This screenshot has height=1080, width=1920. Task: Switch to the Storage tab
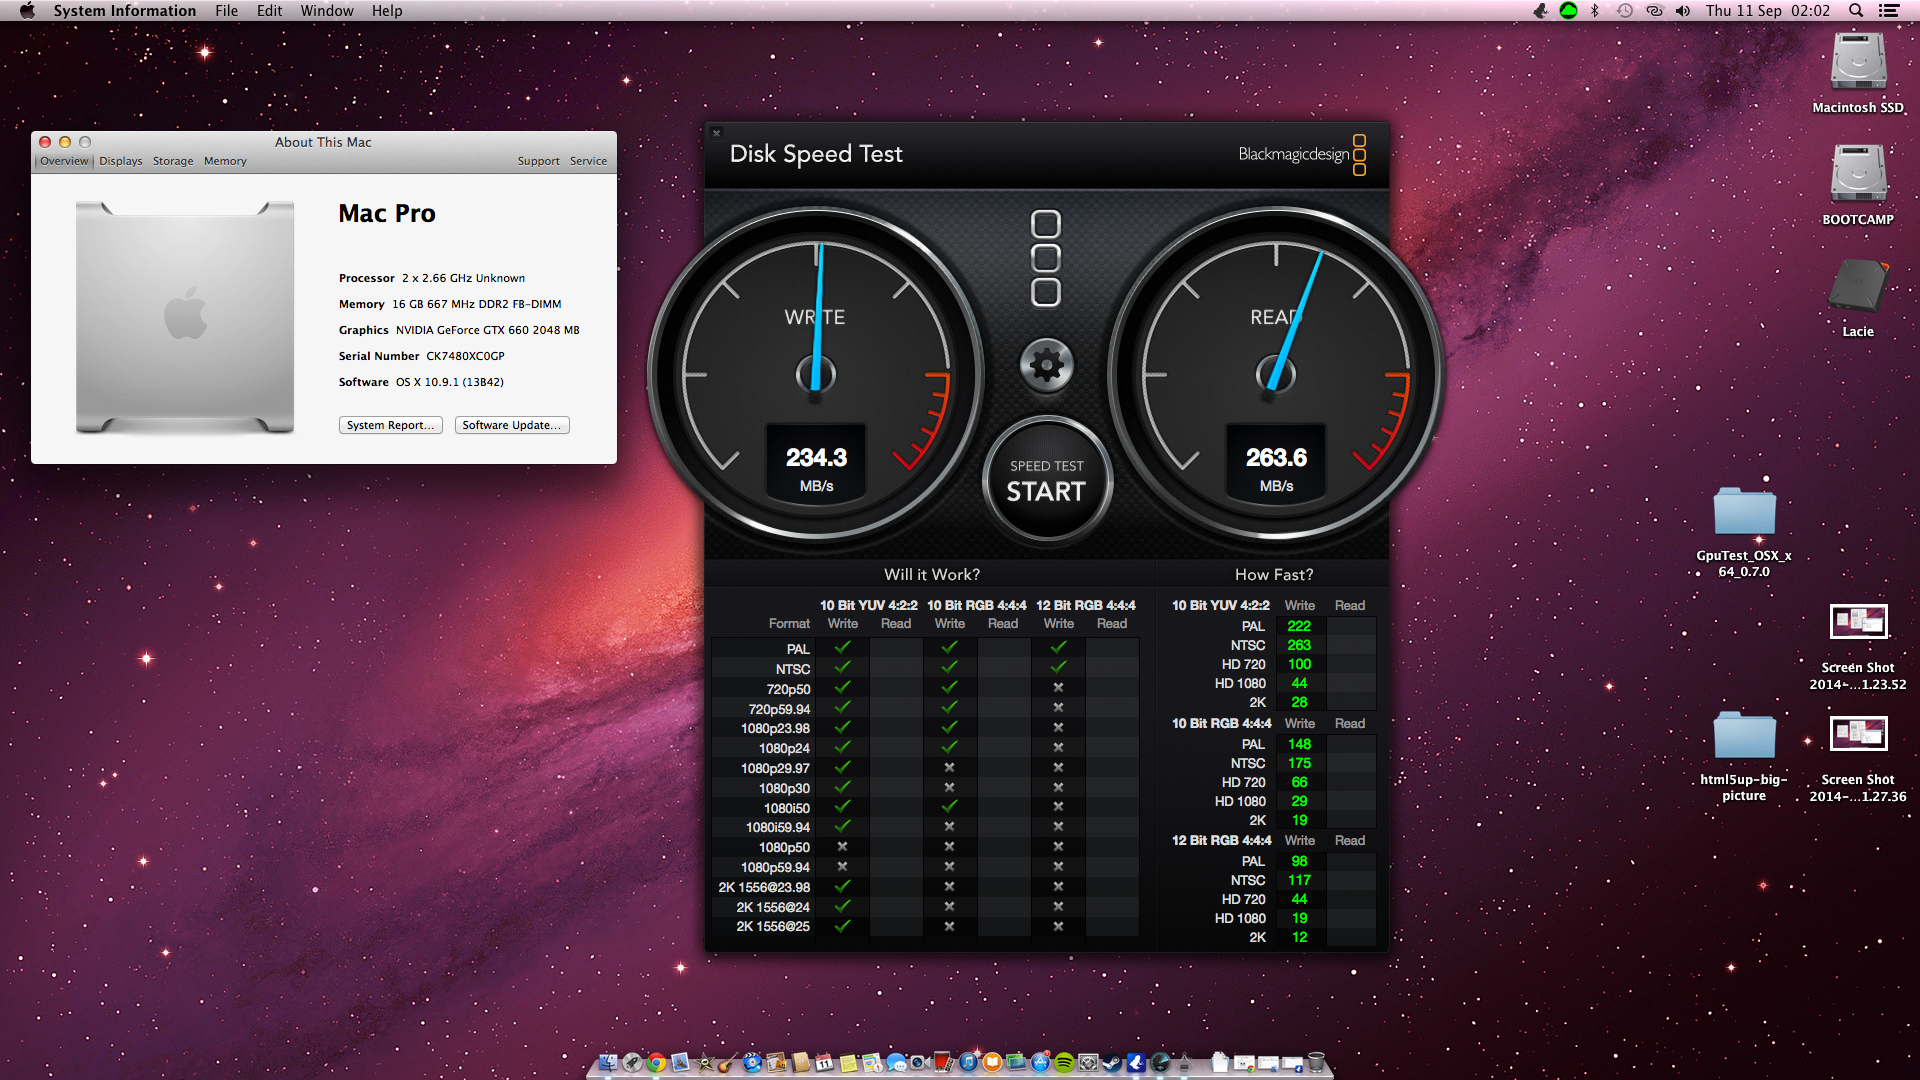click(x=173, y=161)
